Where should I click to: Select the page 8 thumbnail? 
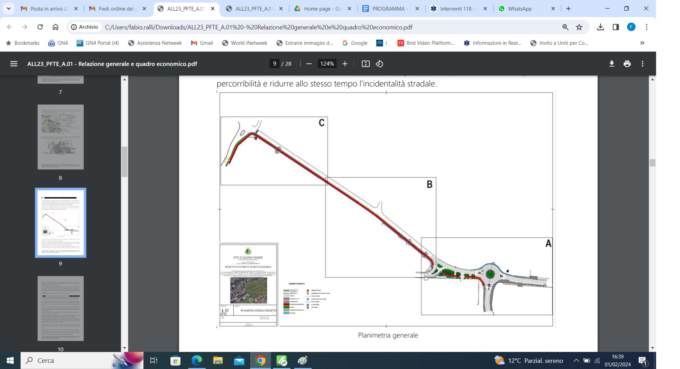click(x=60, y=137)
